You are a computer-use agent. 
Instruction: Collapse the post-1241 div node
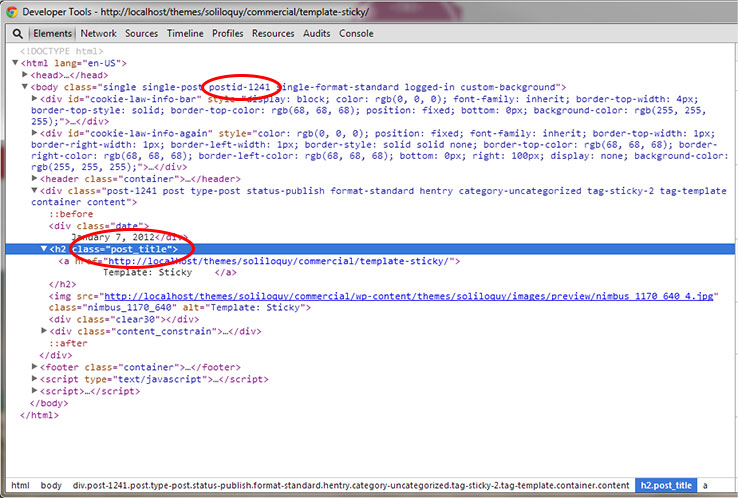(x=34, y=190)
